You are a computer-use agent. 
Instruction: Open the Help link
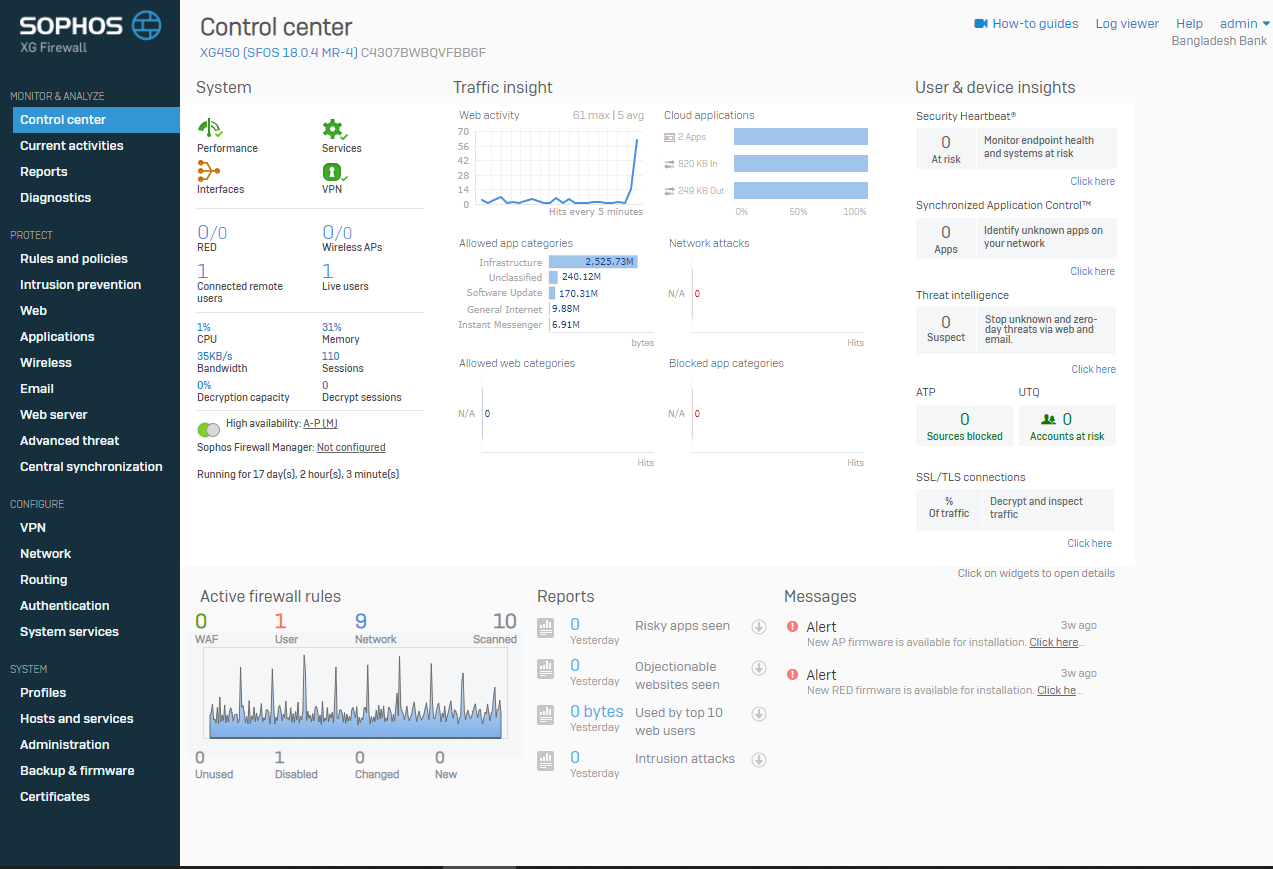pyautogui.click(x=1189, y=24)
